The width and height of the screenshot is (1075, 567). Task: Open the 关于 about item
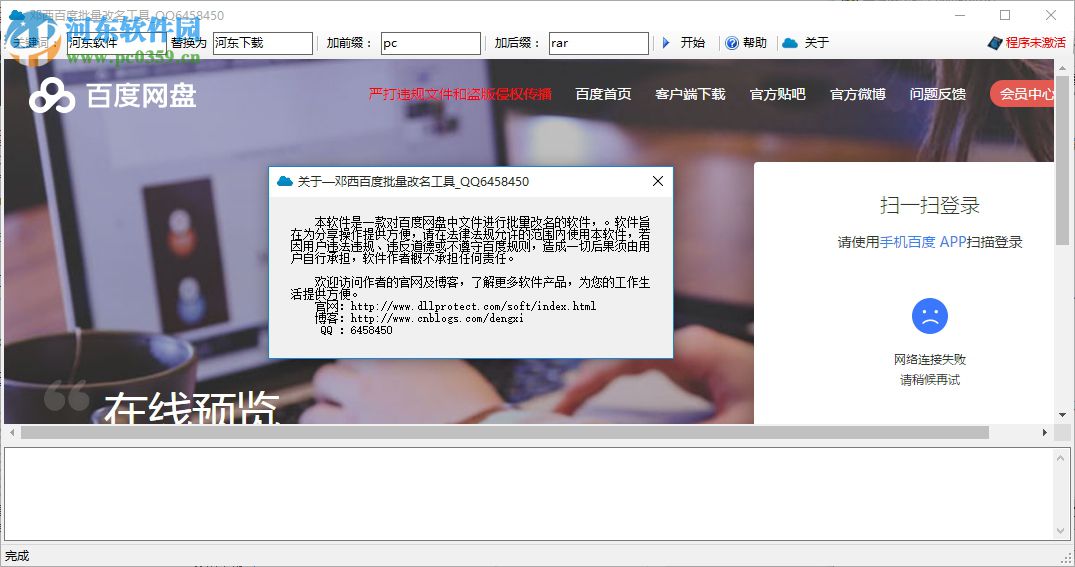click(817, 43)
